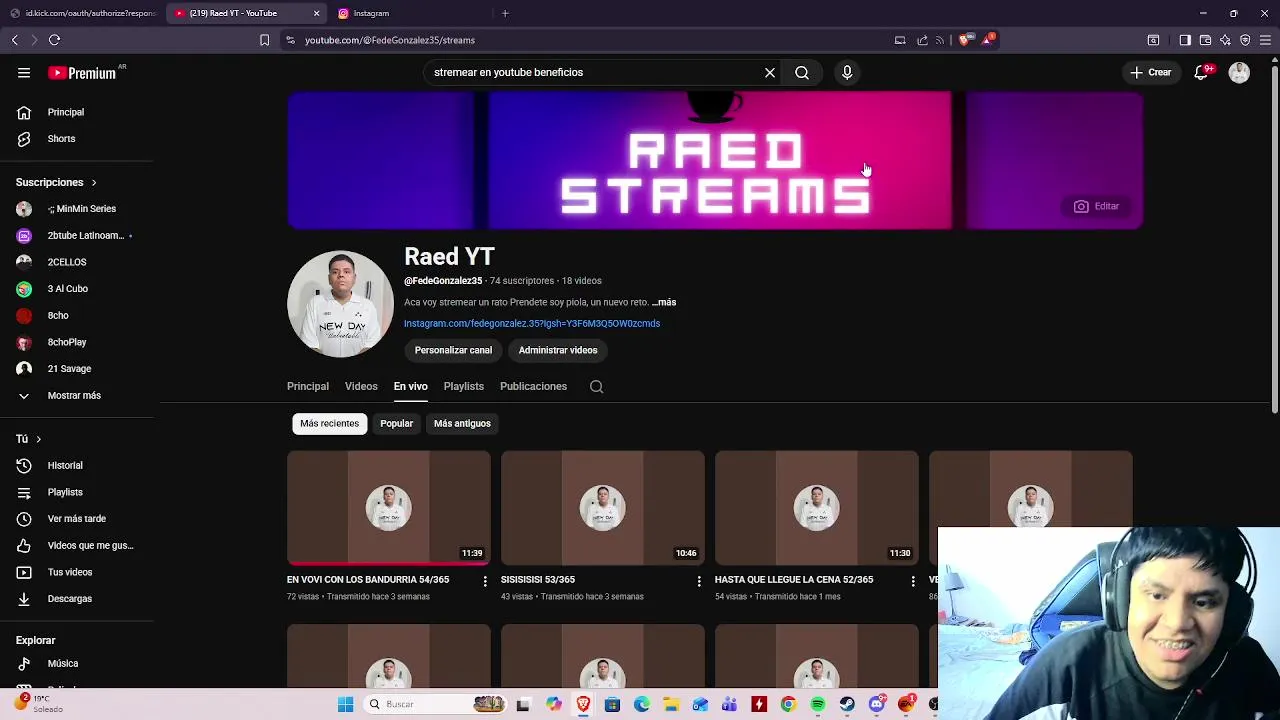Go back in the browser

(14, 40)
